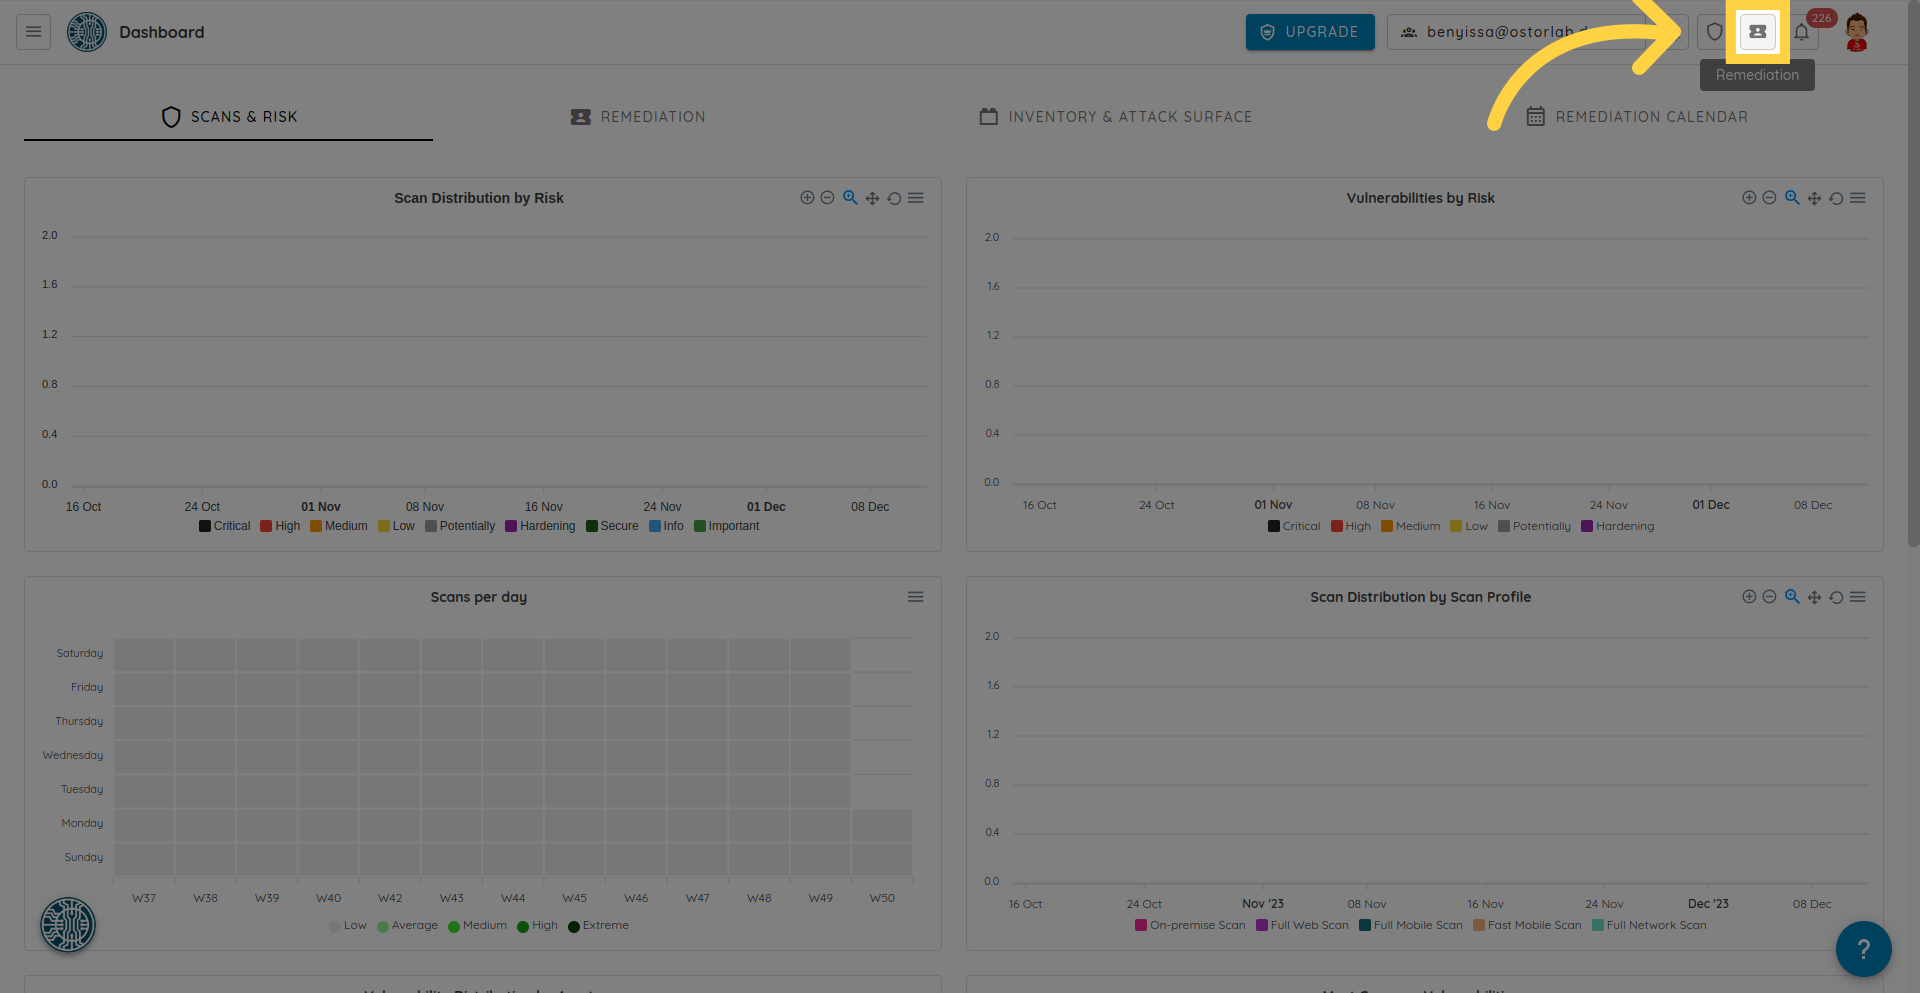Toggle Critical series in Scan Distribution by Risk legend
Image resolution: width=1920 pixels, height=993 pixels.
point(225,526)
